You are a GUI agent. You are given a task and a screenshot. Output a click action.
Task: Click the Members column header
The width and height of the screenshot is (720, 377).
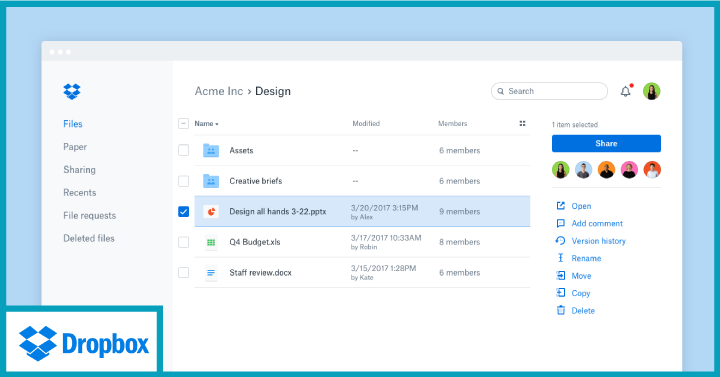point(452,124)
